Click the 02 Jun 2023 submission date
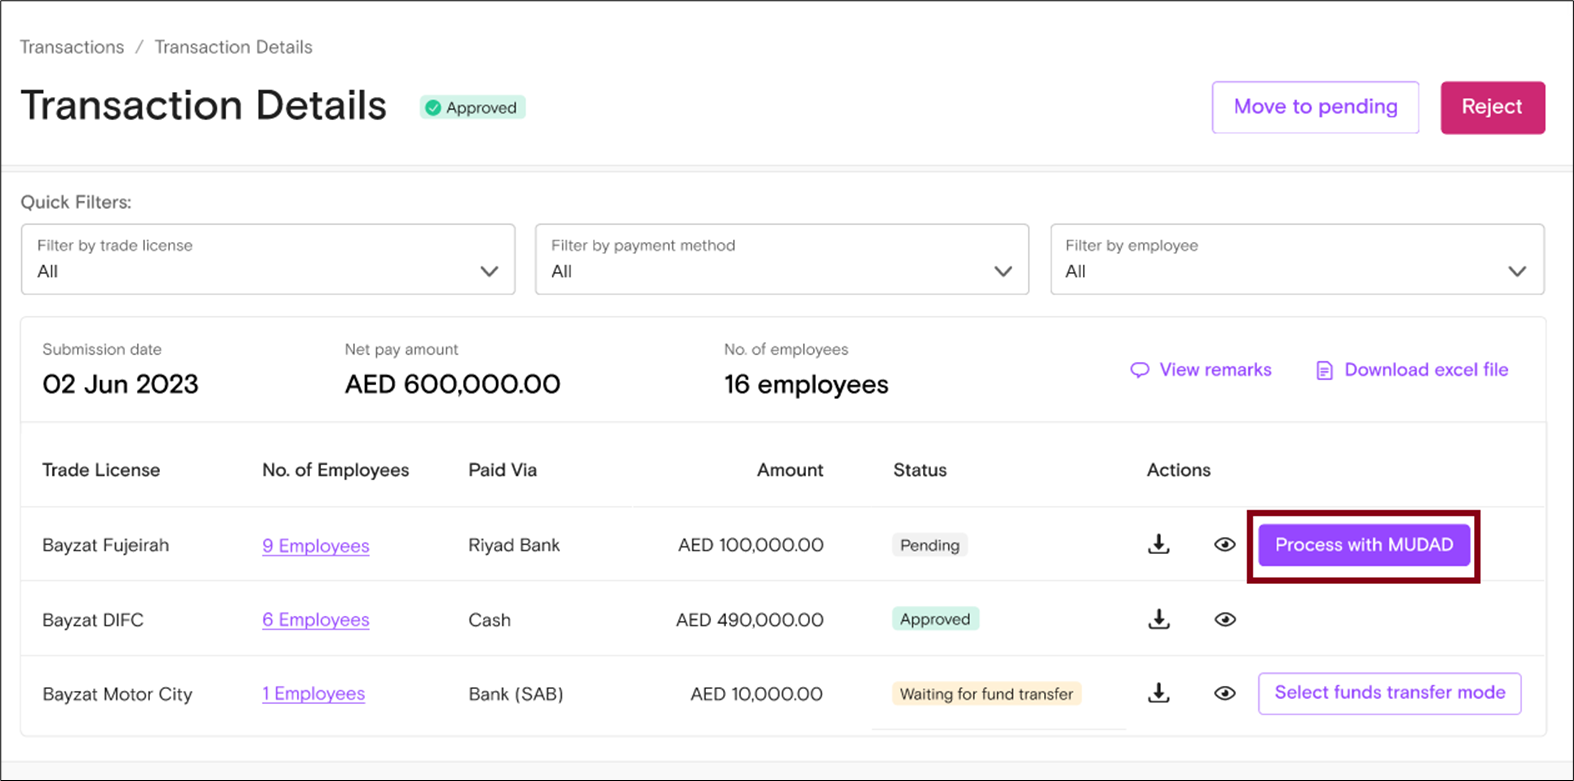1574x781 pixels. click(120, 385)
